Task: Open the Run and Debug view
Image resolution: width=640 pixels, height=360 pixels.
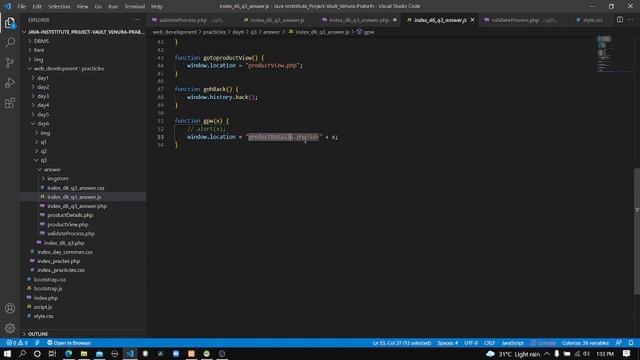Action: tap(10, 83)
